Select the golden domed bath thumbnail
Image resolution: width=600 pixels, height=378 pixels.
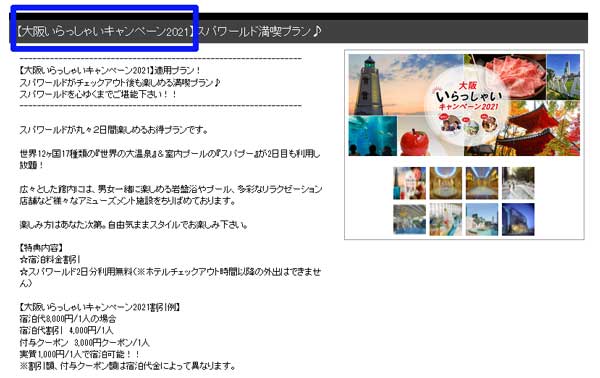pos(445,183)
